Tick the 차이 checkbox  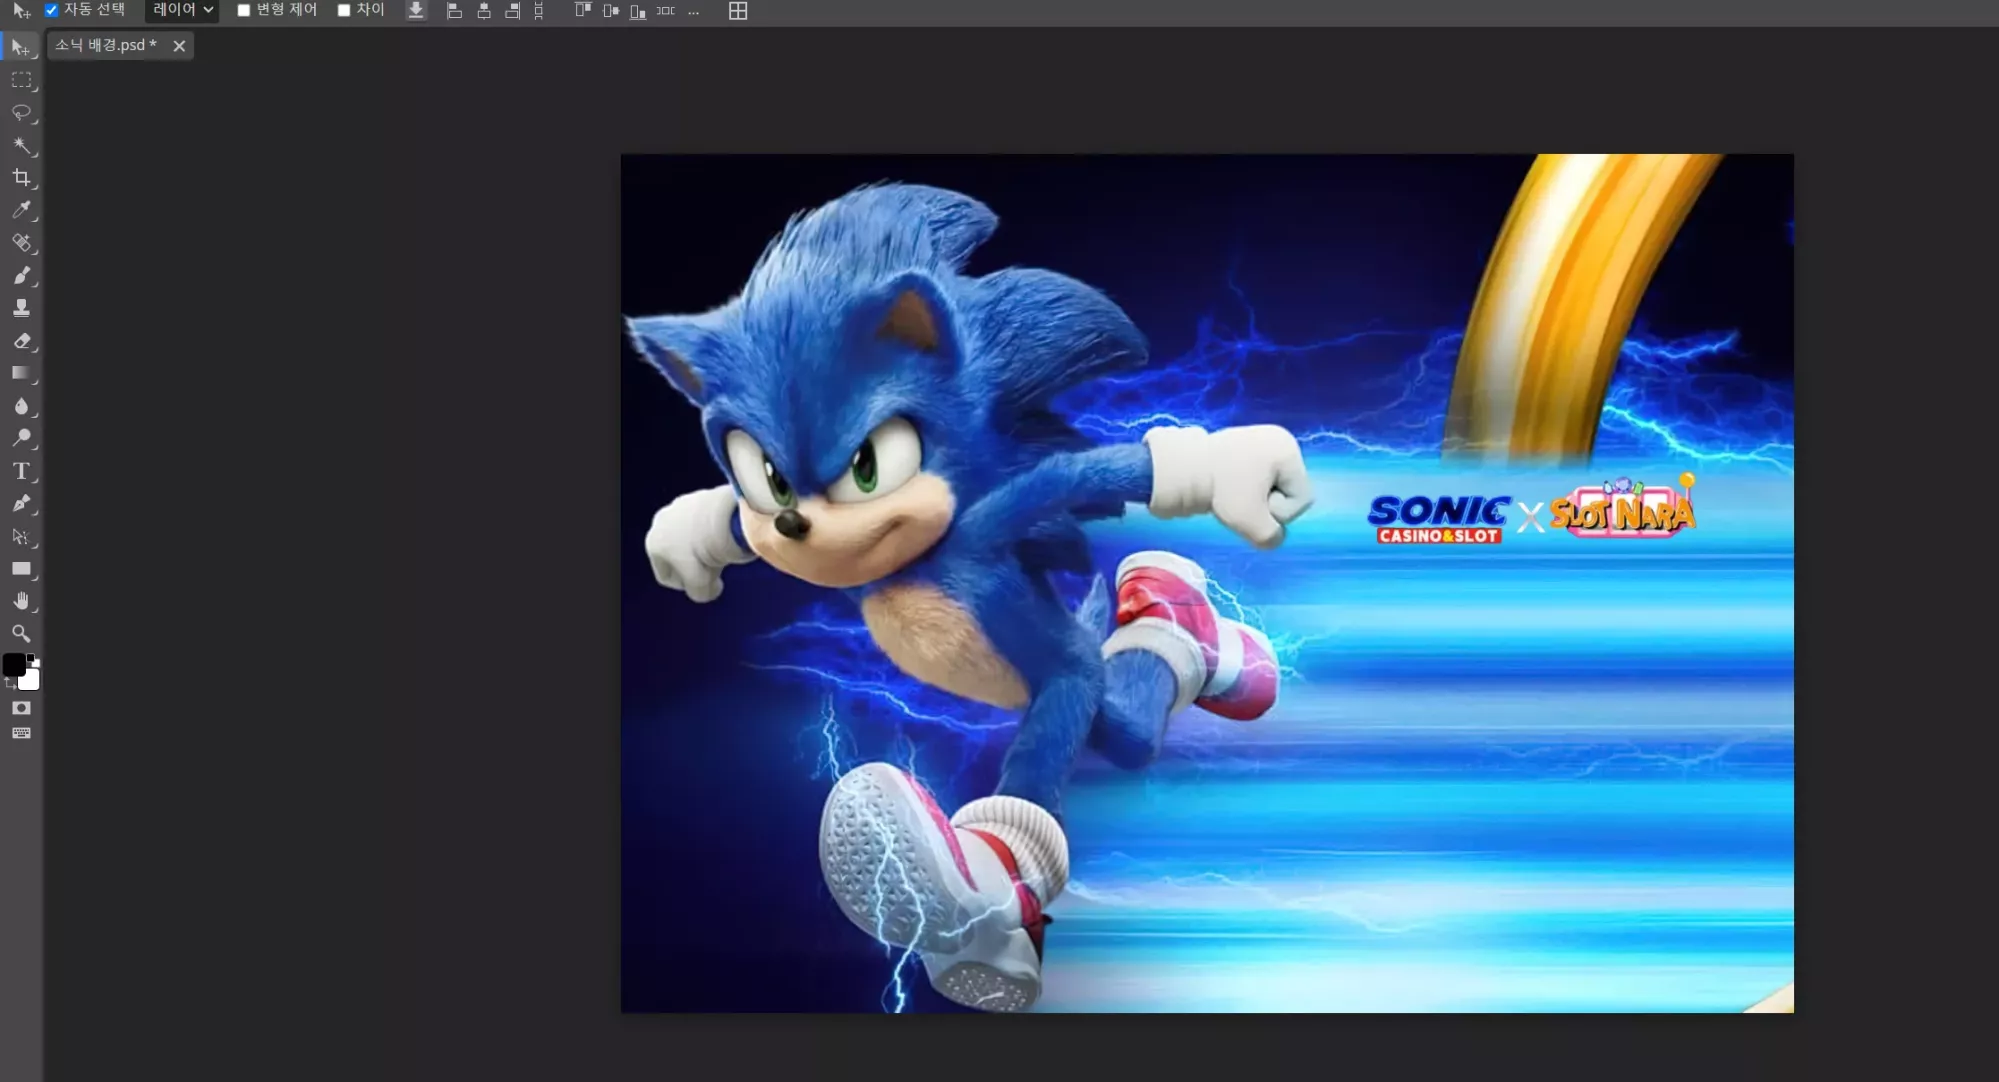click(344, 10)
